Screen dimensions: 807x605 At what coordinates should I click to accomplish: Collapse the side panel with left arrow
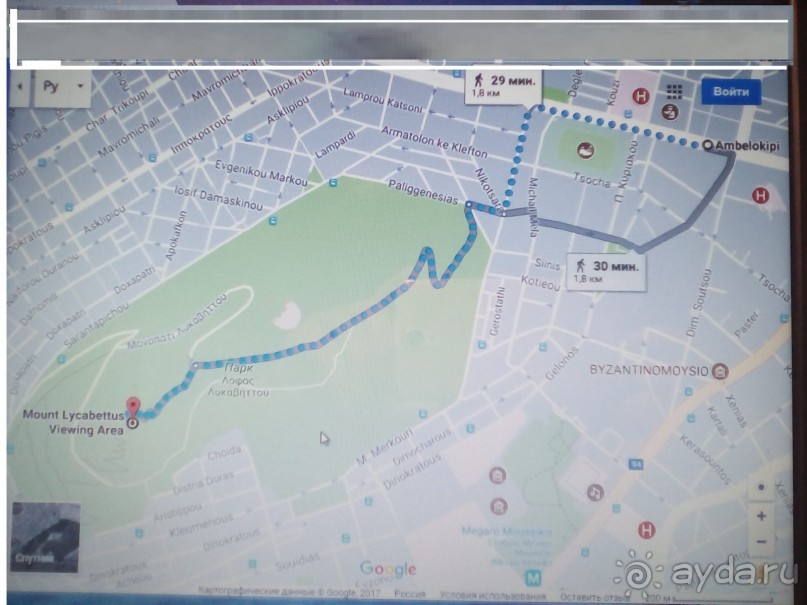tap(19, 86)
